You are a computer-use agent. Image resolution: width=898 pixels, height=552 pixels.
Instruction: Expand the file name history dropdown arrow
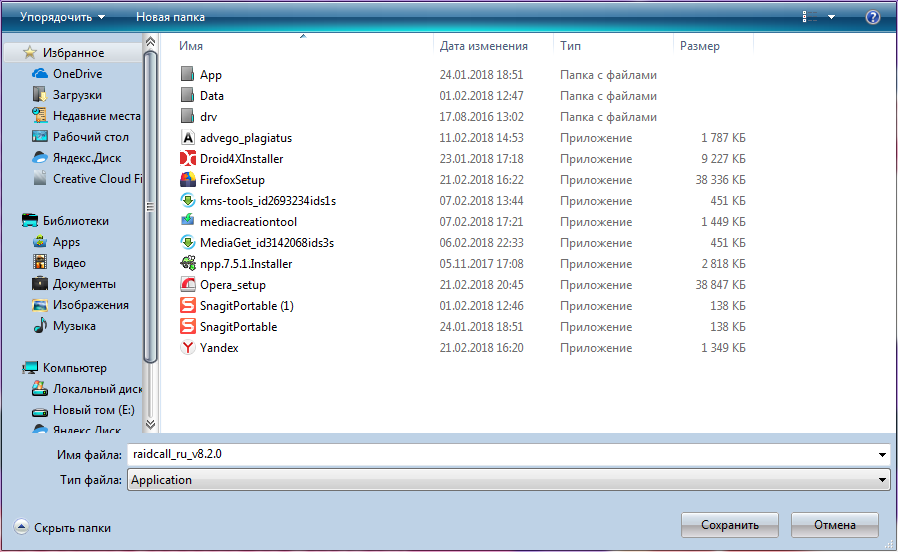pyautogui.click(x=882, y=455)
